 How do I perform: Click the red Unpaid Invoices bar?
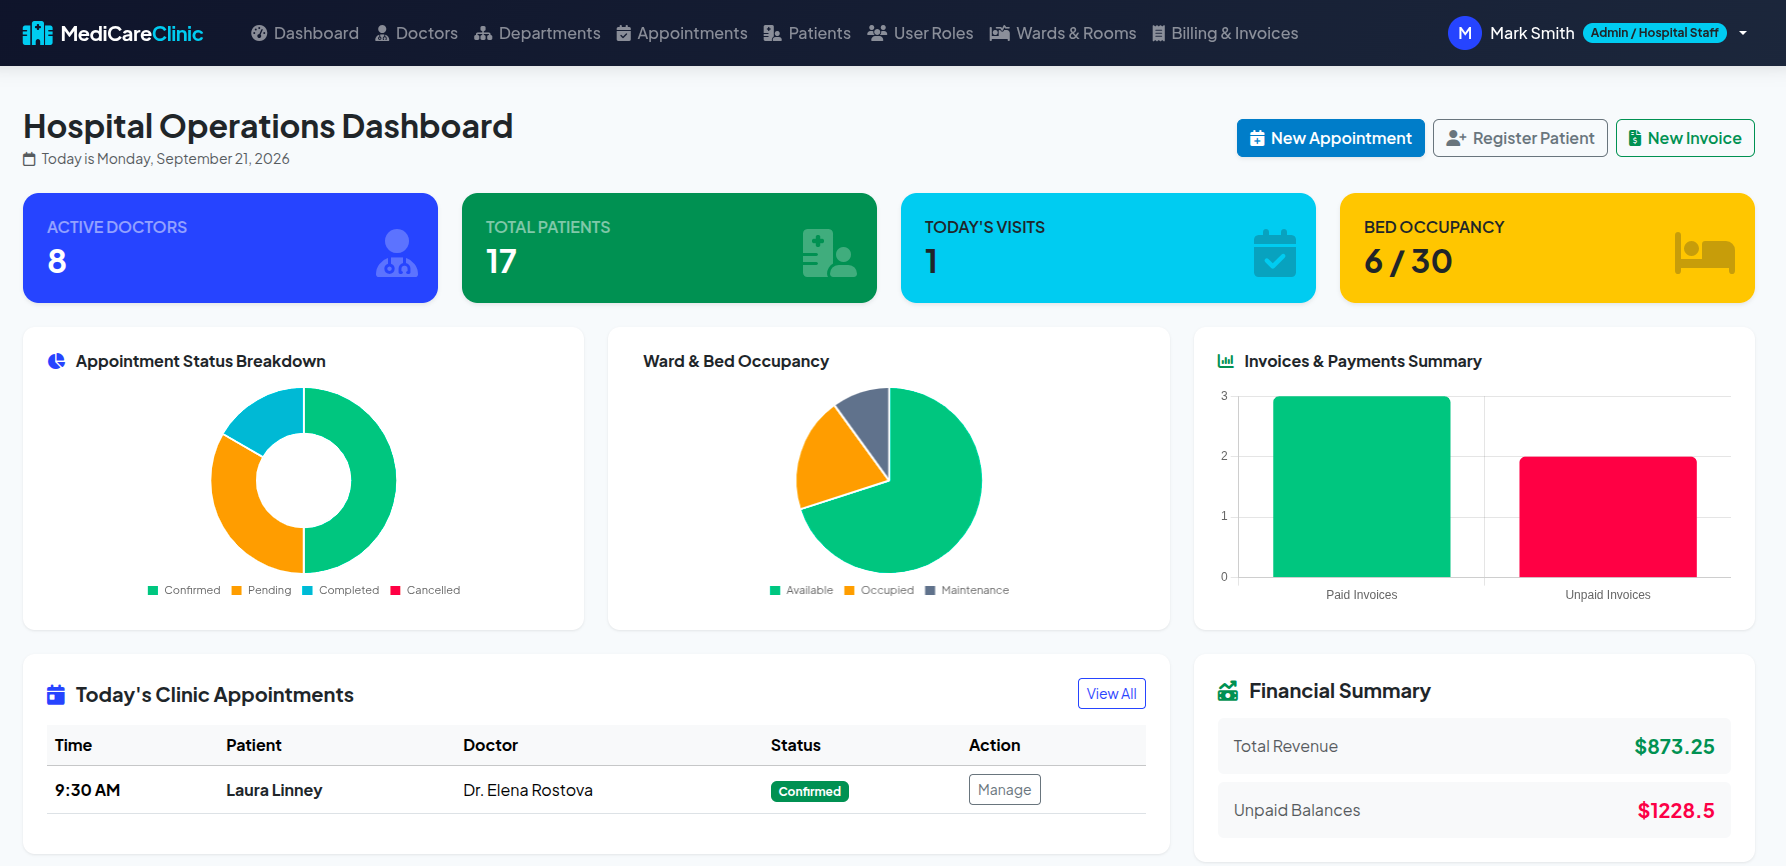tap(1608, 517)
